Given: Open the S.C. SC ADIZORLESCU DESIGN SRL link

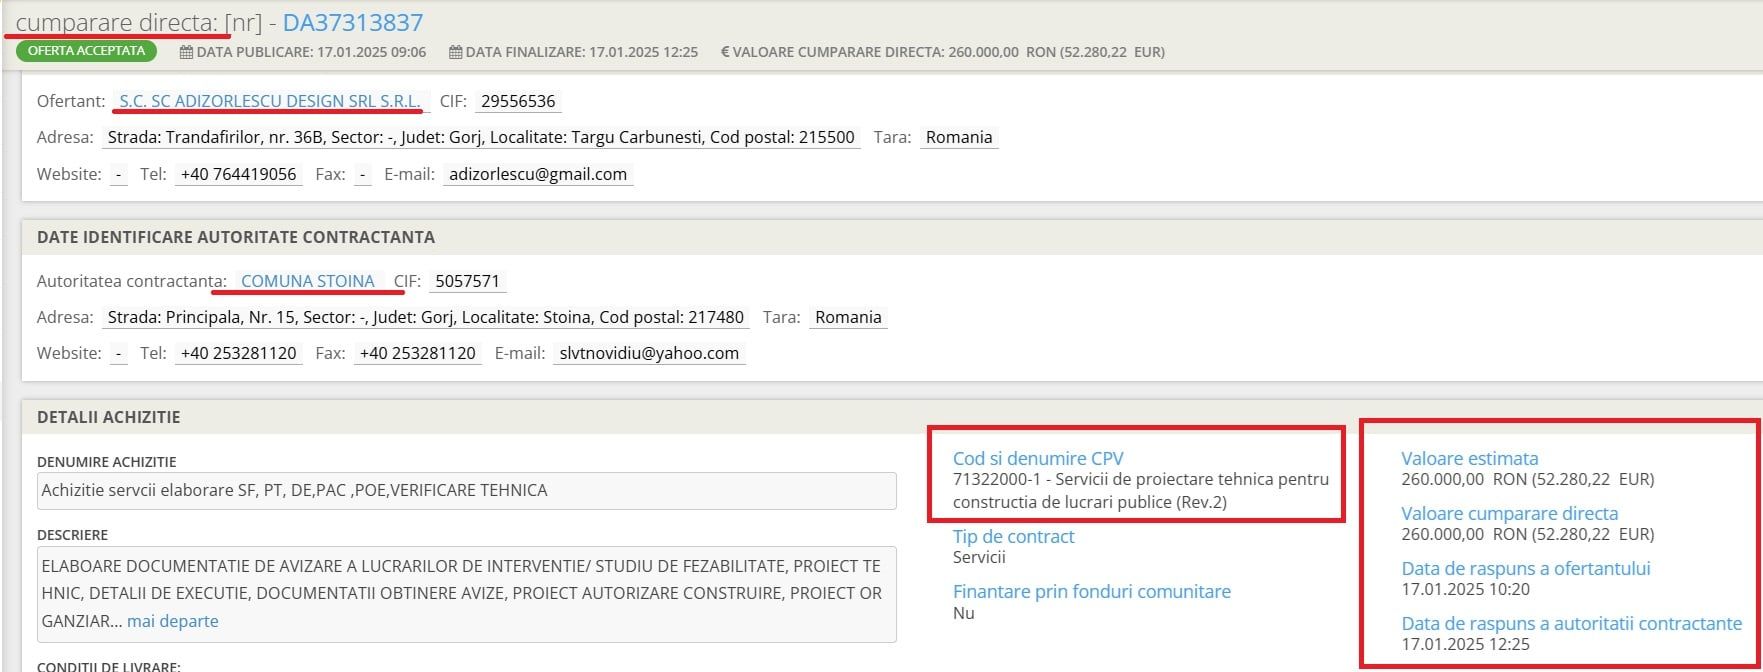Looking at the screenshot, I should point(269,101).
